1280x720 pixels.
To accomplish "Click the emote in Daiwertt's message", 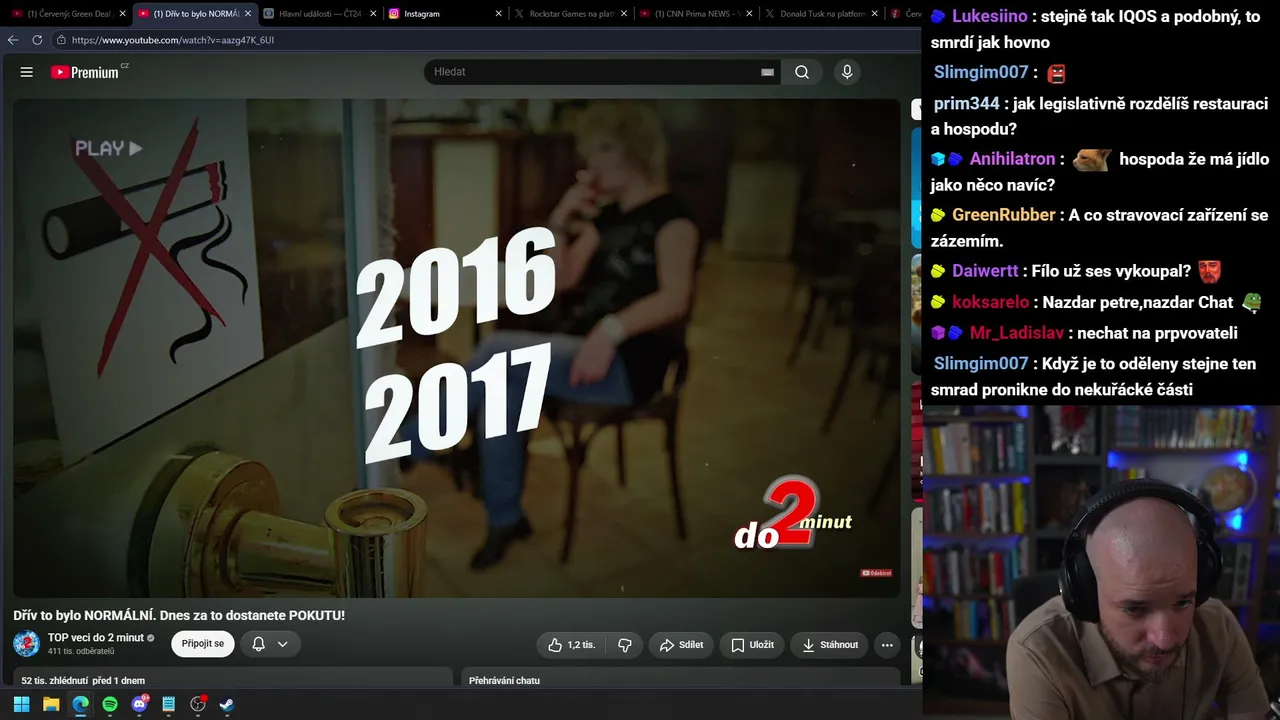I will 1209,270.
